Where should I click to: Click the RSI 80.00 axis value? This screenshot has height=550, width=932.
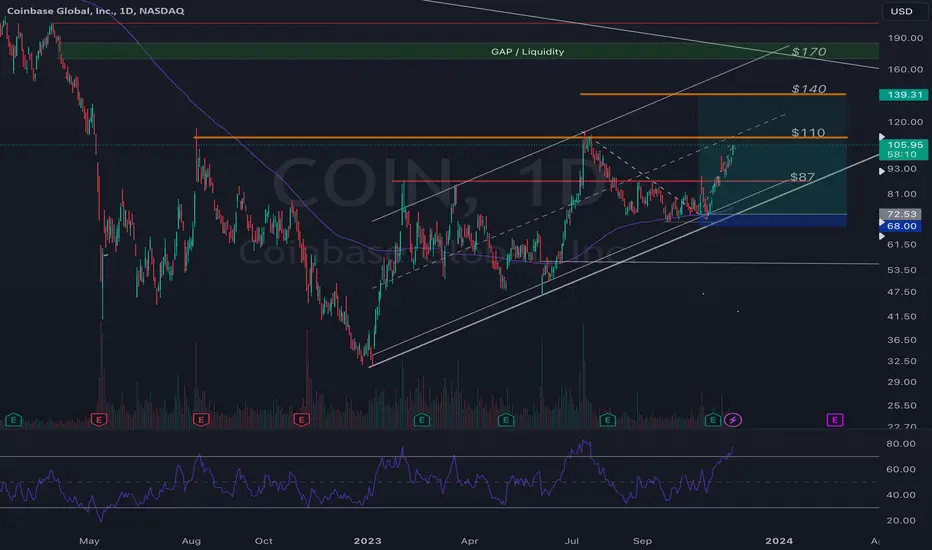(901, 444)
